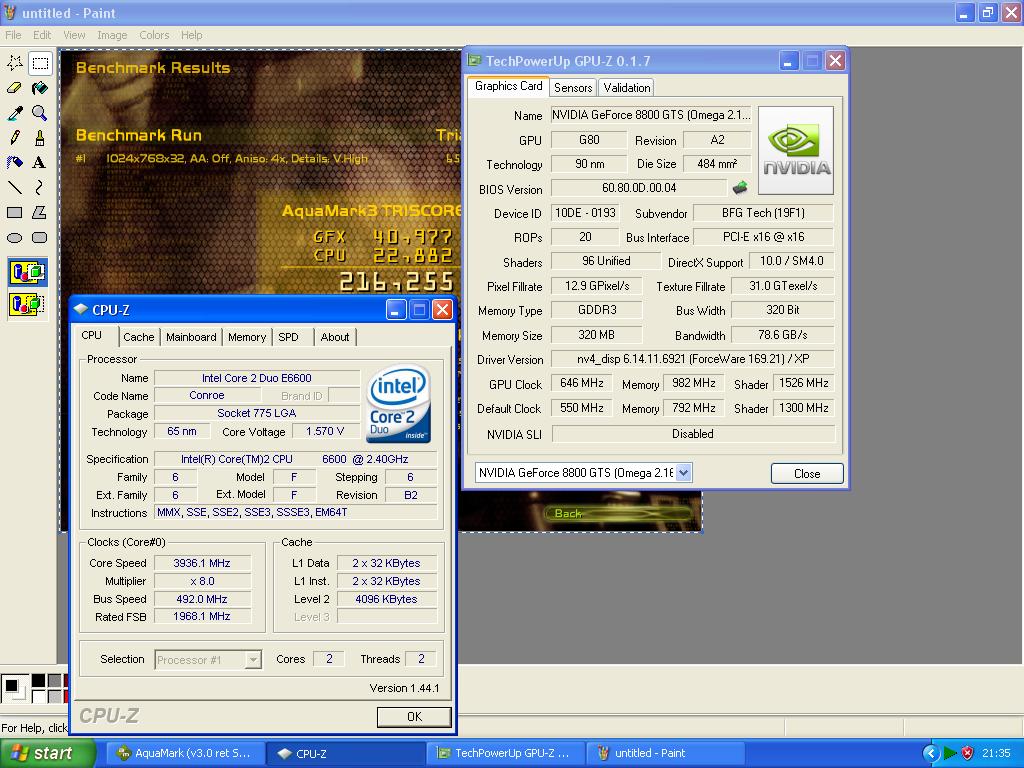This screenshot has width=1024, height=768.
Task: Switch to the Memory tab in CPU-Z
Action: point(247,337)
